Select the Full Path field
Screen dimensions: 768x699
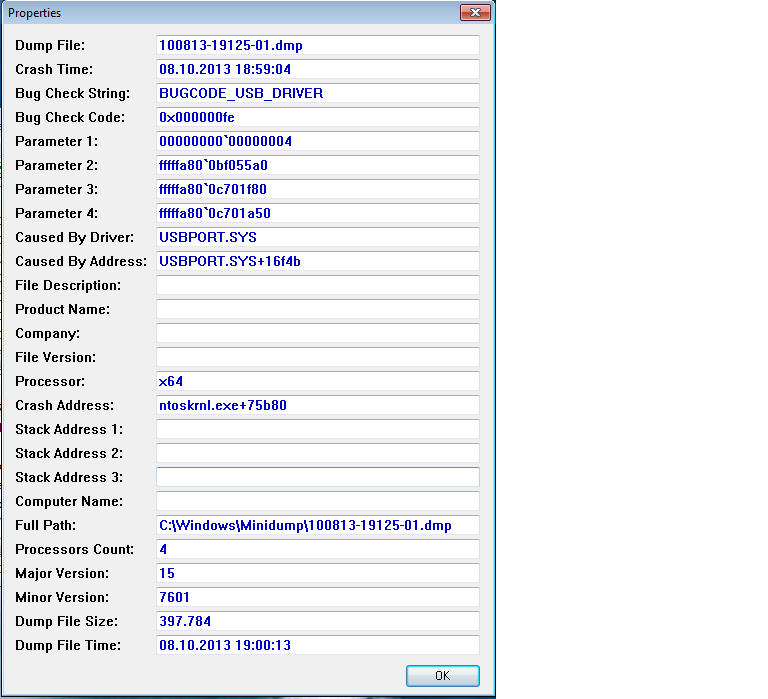318,525
